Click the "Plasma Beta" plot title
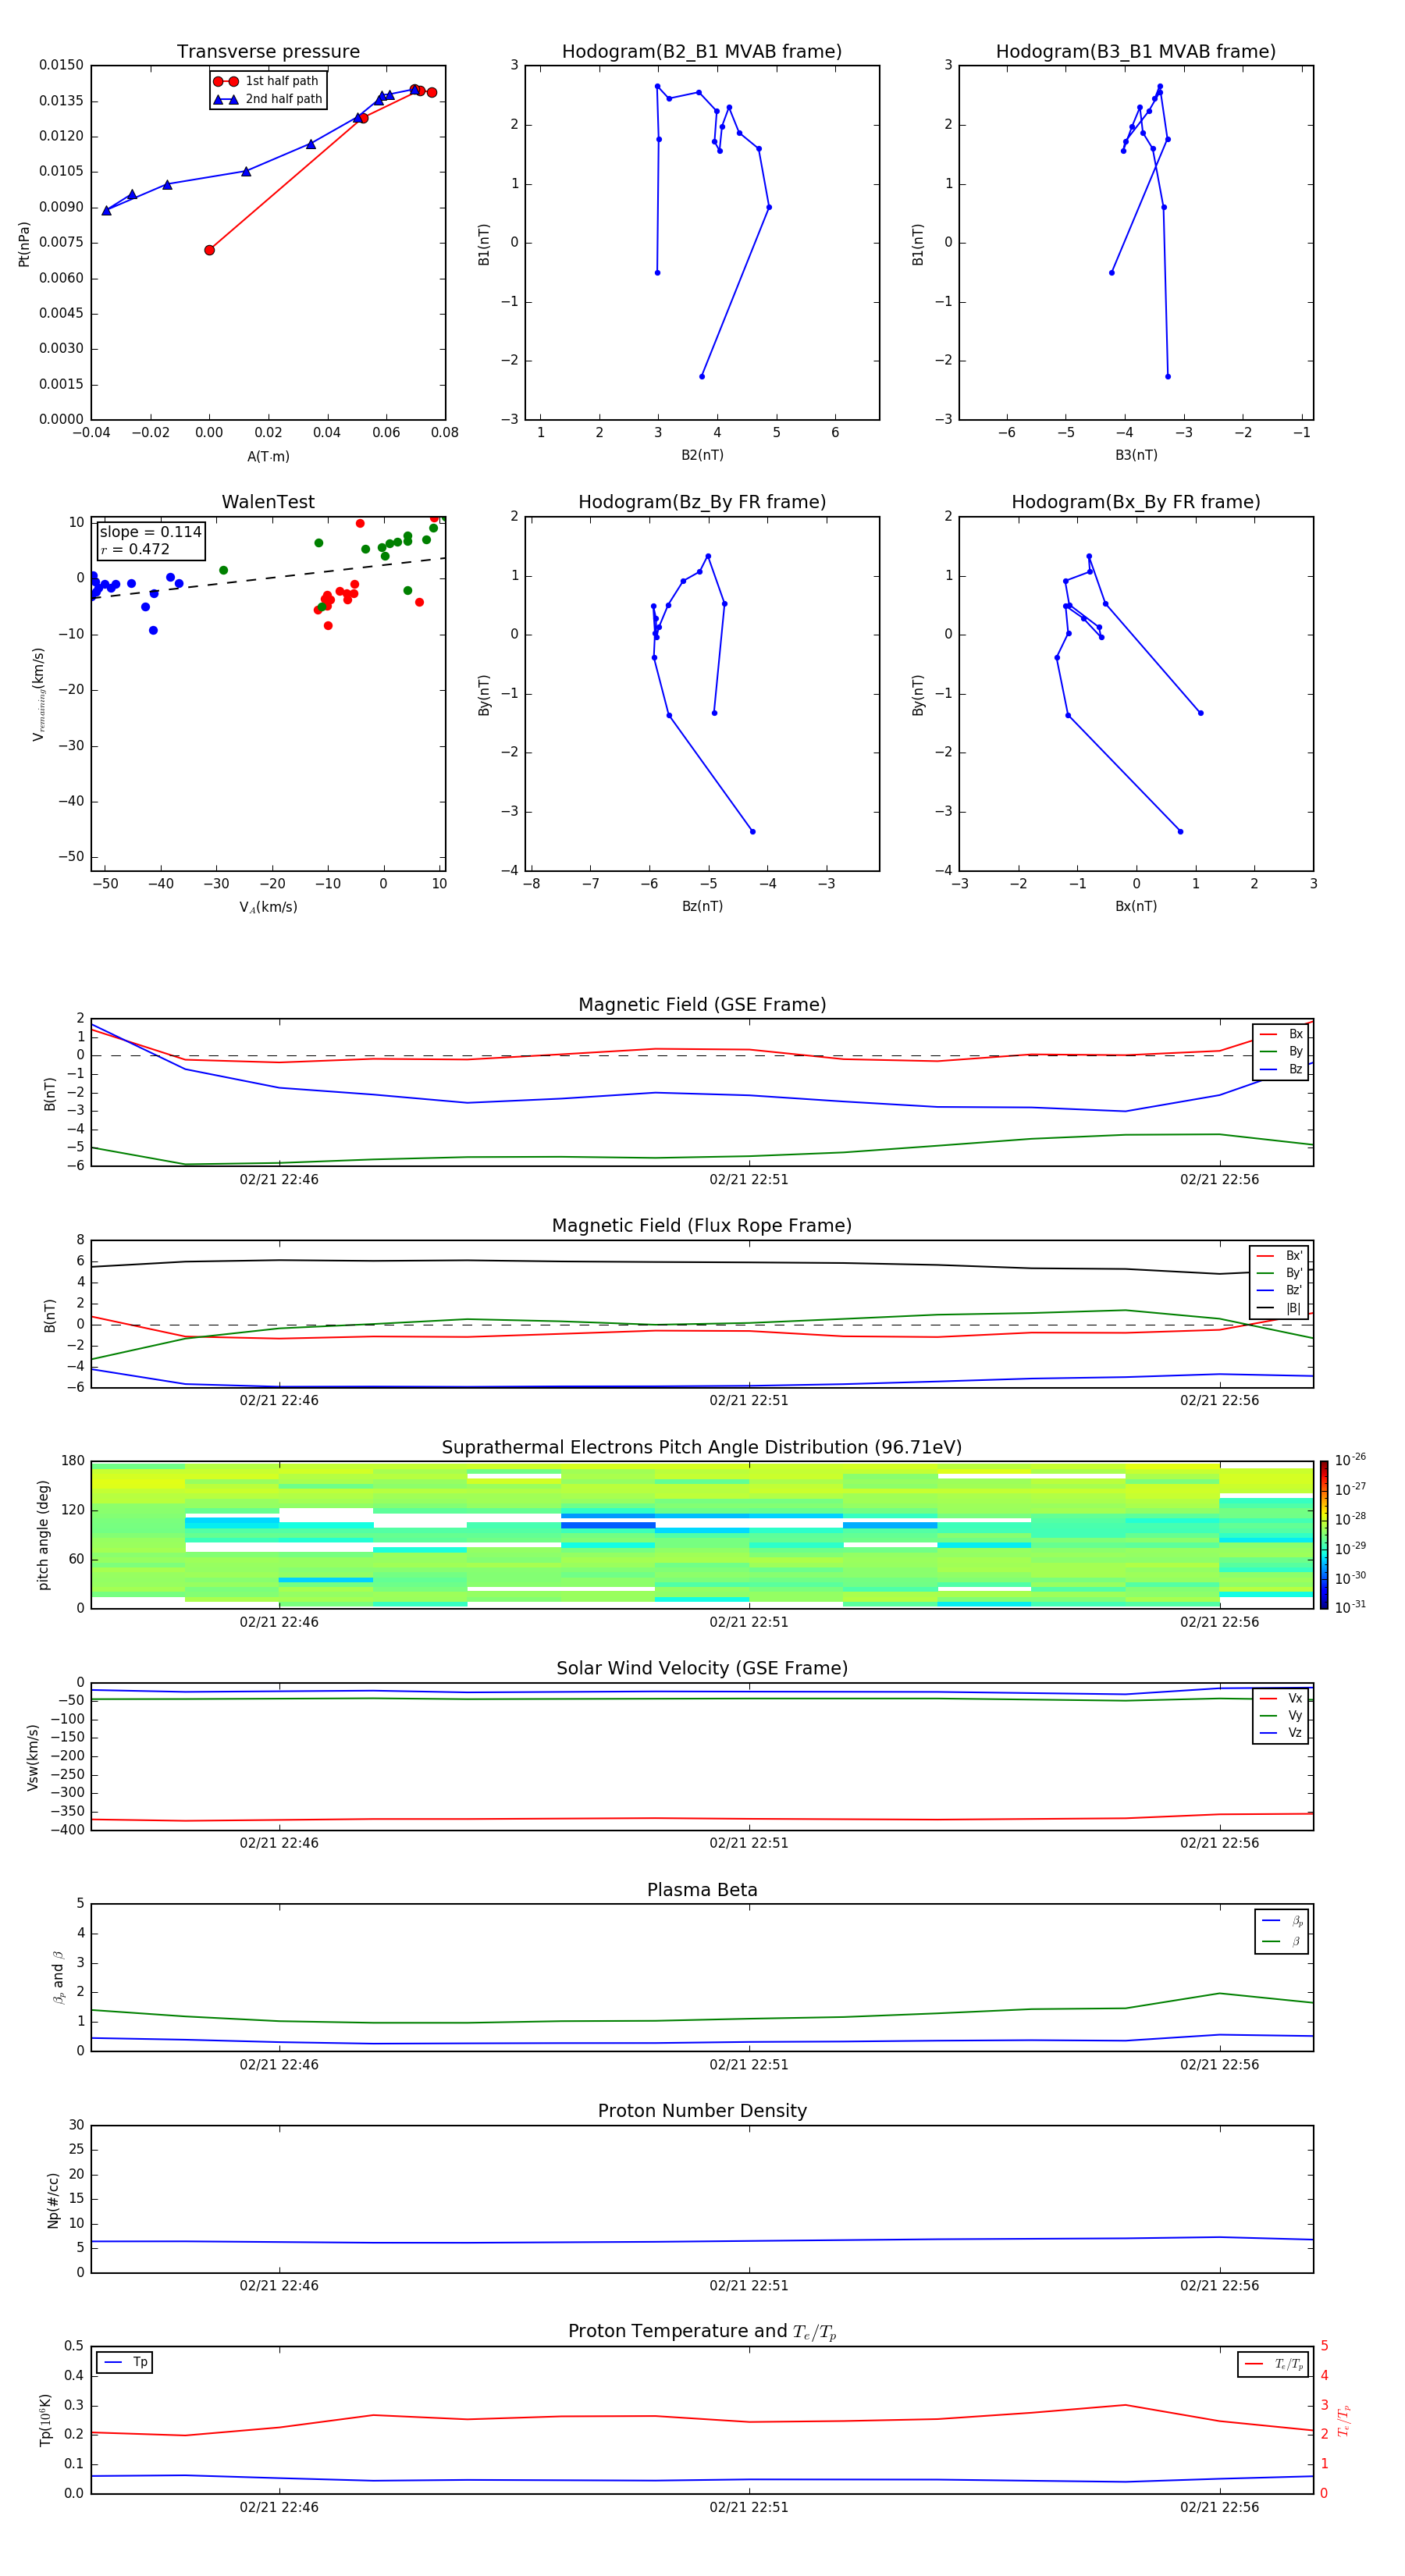This screenshot has height=2576, width=1405. (x=702, y=1890)
